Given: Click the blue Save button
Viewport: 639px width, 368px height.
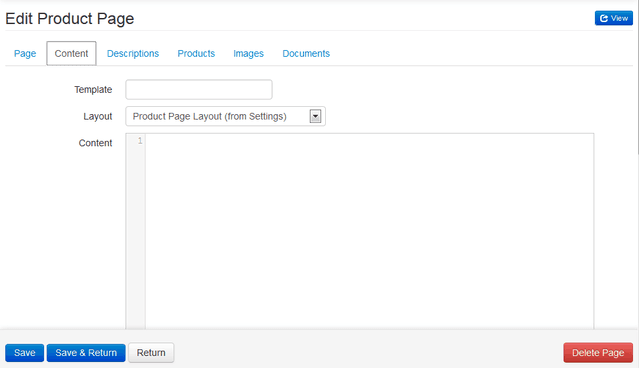Looking at the screenshot, I should [x=24, y=353].
